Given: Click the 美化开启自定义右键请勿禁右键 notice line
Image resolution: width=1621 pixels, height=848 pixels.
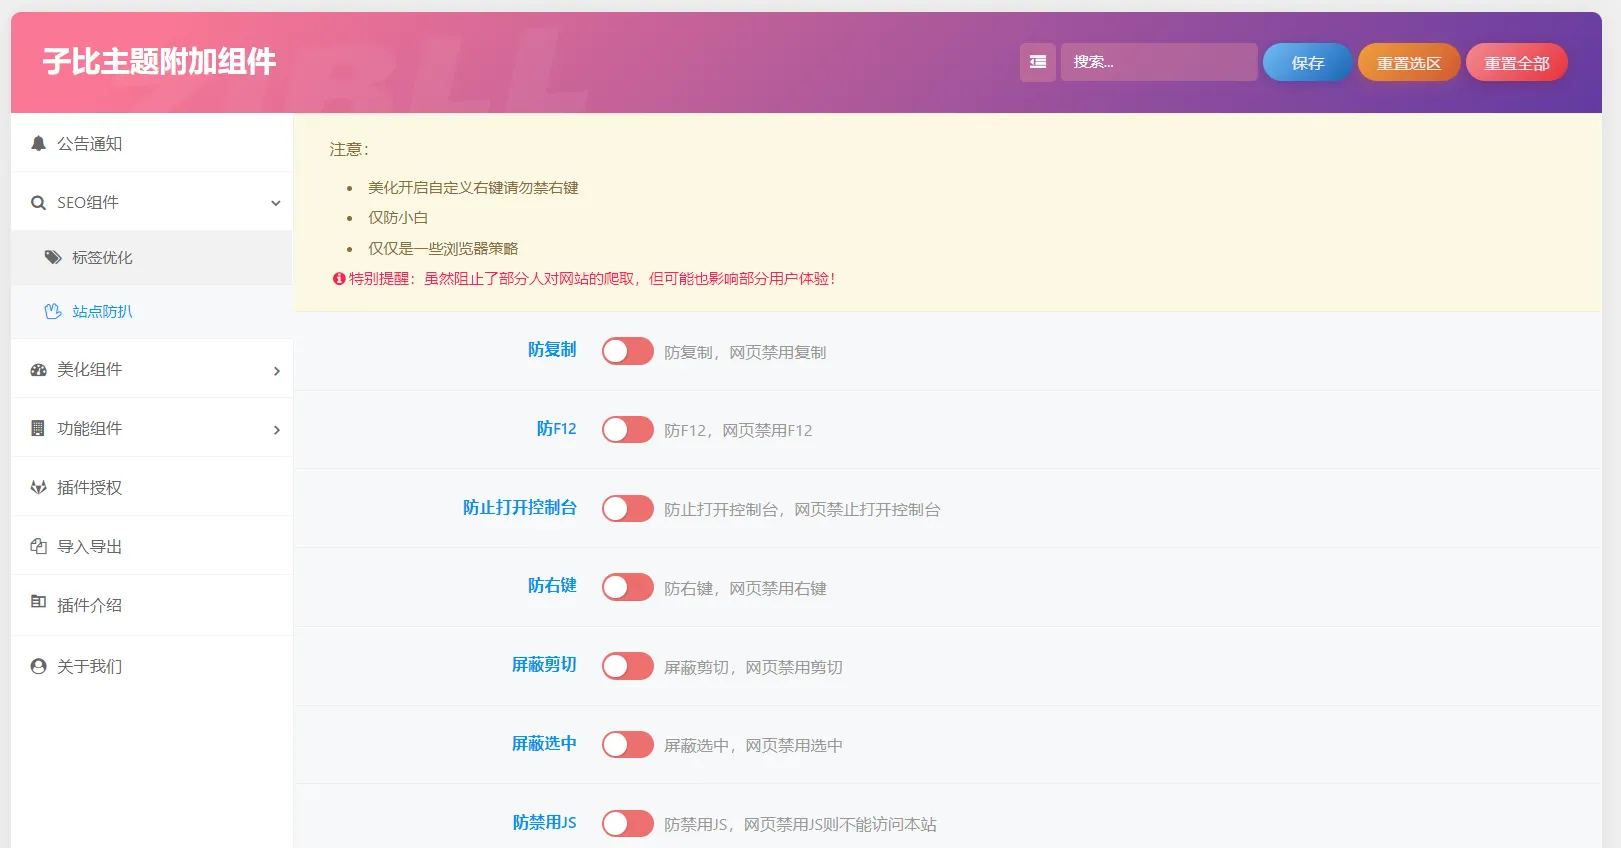Looking at the screenshot, I should tap(473, 187).
